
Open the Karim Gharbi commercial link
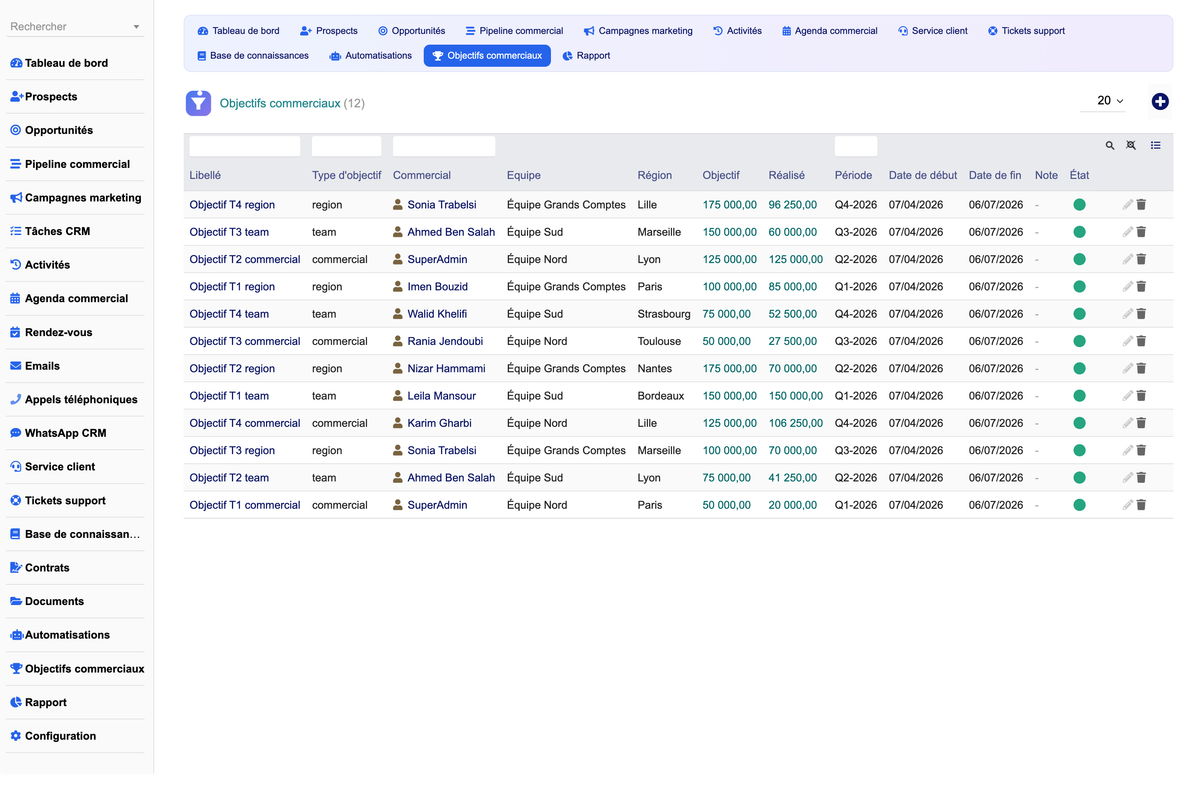[439, 423]
